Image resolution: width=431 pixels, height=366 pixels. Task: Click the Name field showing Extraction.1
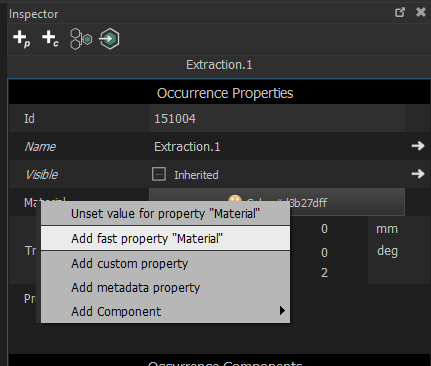pyautogui.click(x=277, y=146)
